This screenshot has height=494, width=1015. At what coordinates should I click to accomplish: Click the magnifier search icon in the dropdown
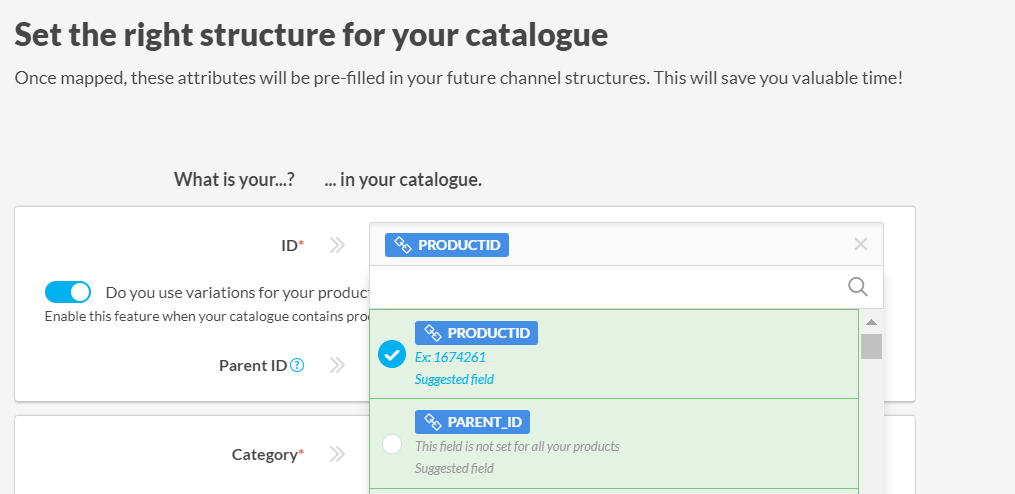[857, 287]
